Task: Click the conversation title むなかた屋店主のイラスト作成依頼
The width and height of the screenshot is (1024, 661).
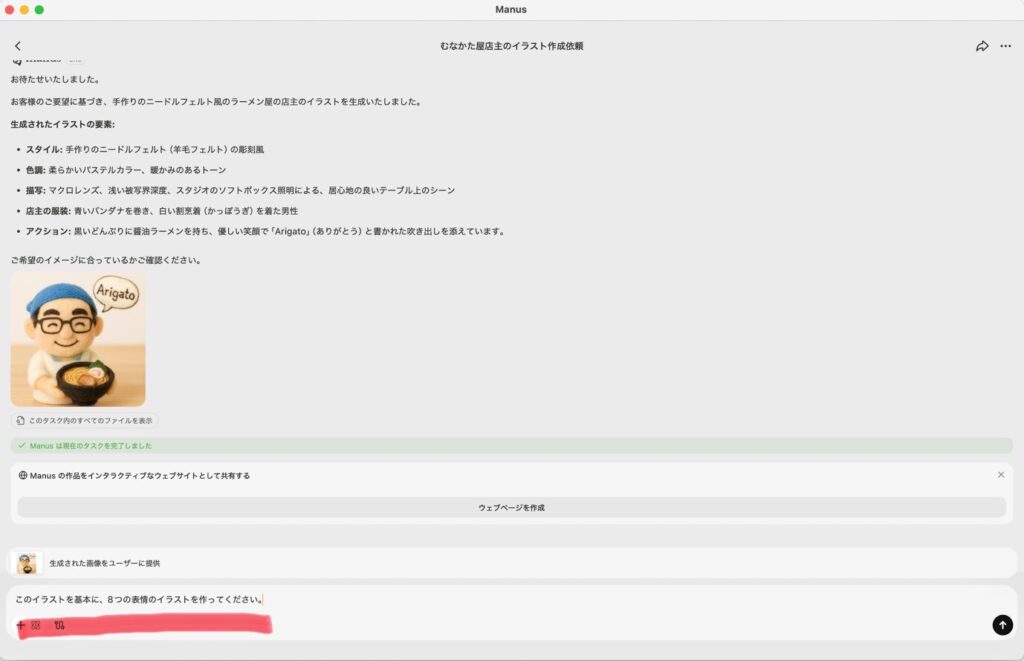Action: [511, 46]
